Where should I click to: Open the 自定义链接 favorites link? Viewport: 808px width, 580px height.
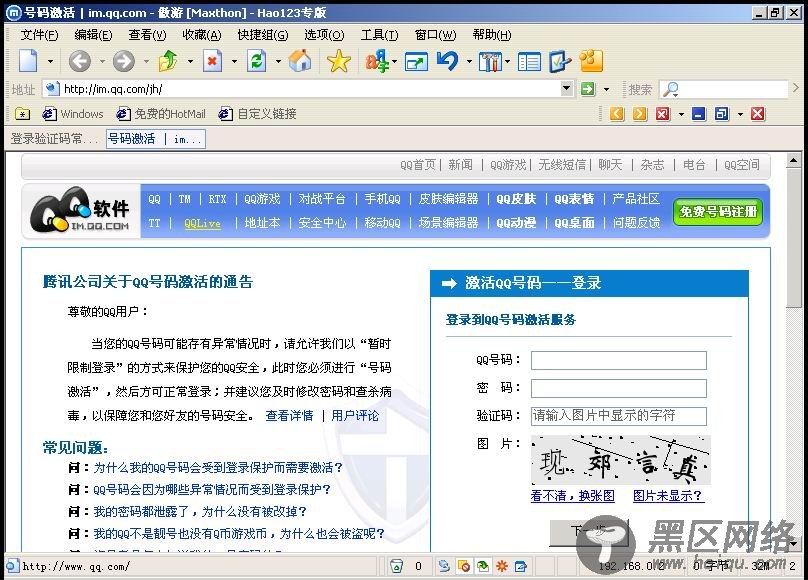pos(258,114)
